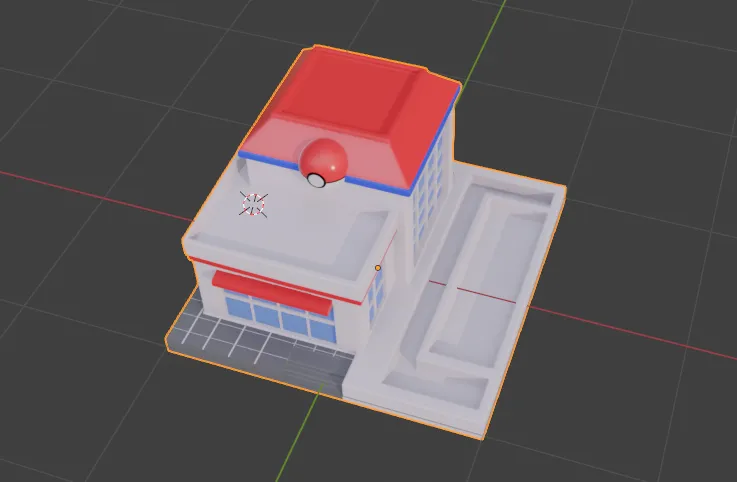Click the blue front window panes
This screenshot has width=737, height=482.
coord(281,317)
